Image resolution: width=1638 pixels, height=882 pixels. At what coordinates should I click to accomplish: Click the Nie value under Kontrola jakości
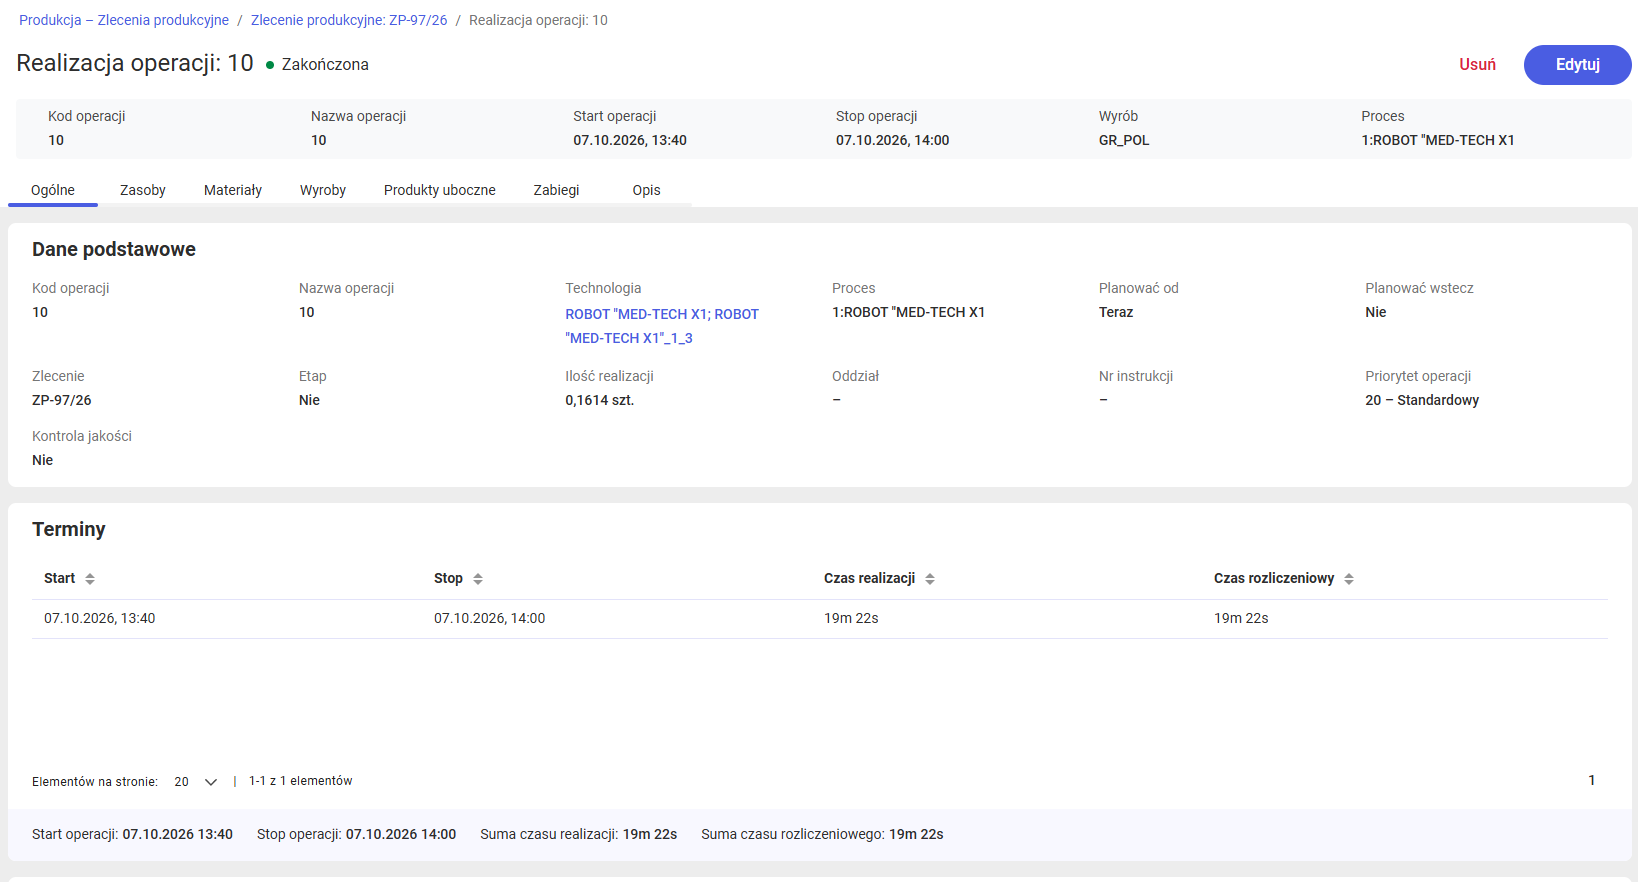[43, 460]
